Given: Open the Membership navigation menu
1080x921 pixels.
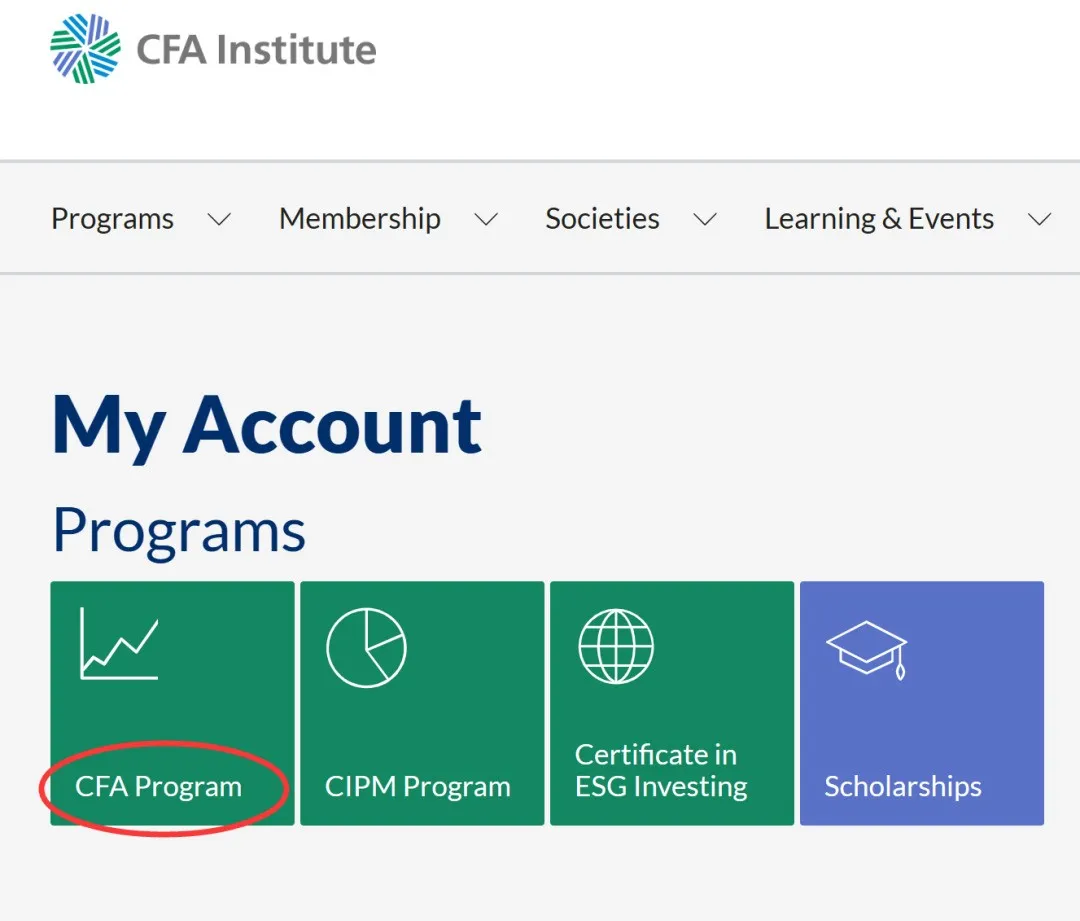Looking at the screenshot, I should 359,219.
